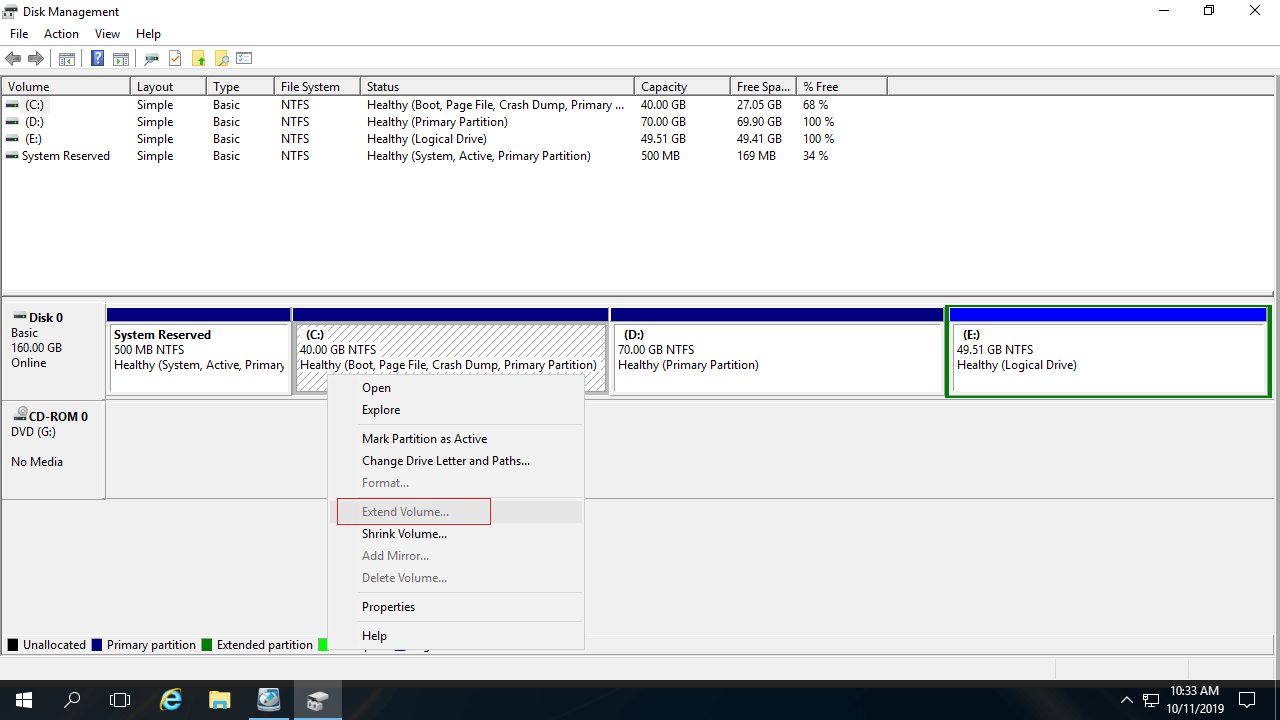This screenshot has width=1280, height=720.
Task: Click the drive-with-magnifier toolbar icon
Action: 152,59
